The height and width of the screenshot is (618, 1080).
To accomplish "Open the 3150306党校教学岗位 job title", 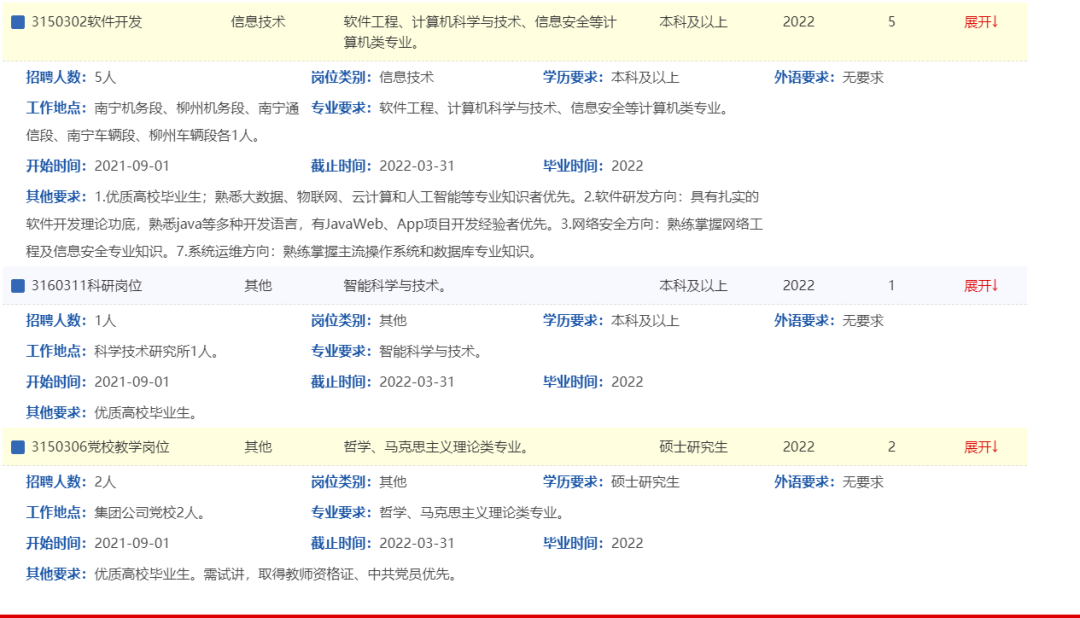I will tap(100, 447).
